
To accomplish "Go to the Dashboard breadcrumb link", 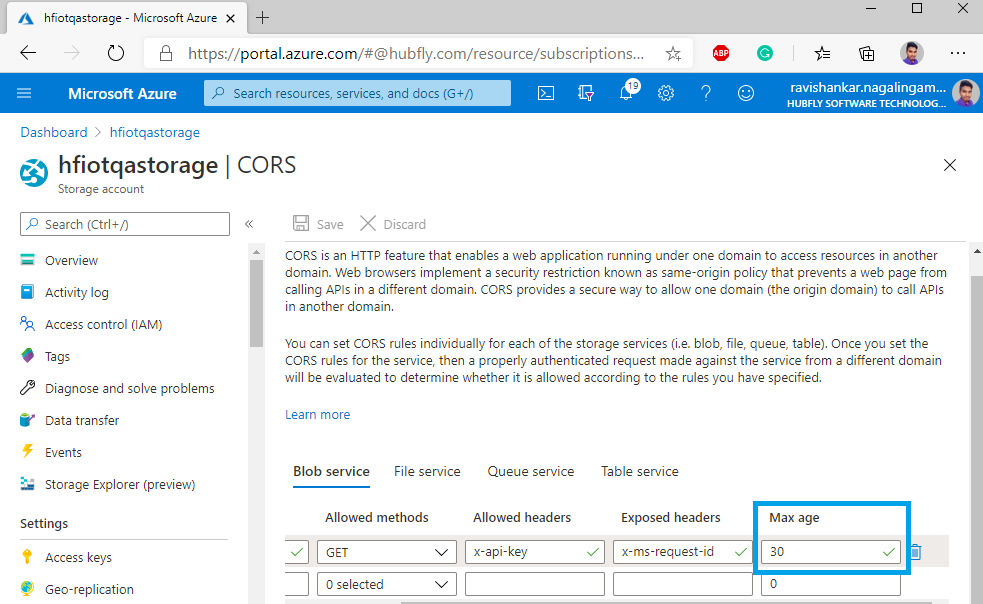I will pyautogui.click(x=54, y=132).
